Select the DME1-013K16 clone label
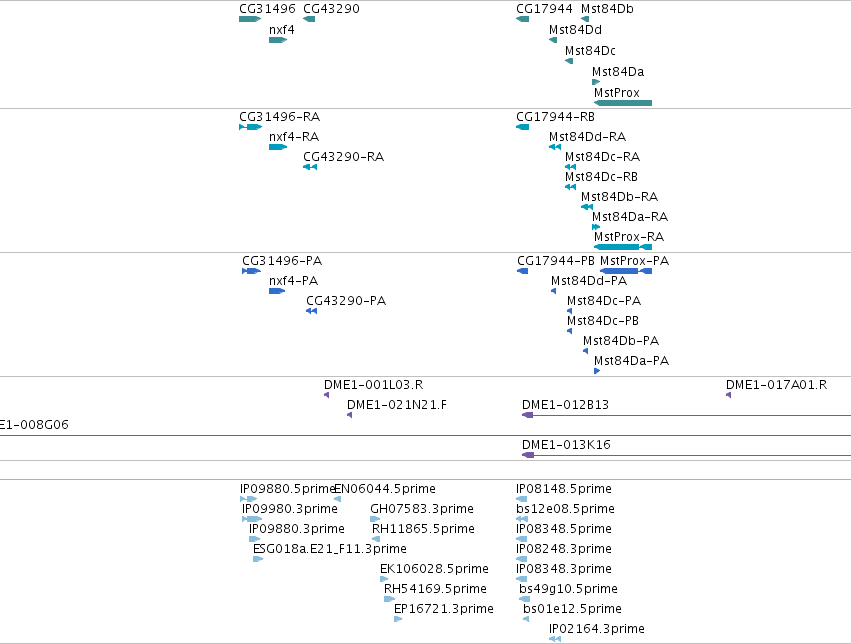This screenshot has height=644, width=851. coord(566,445)
